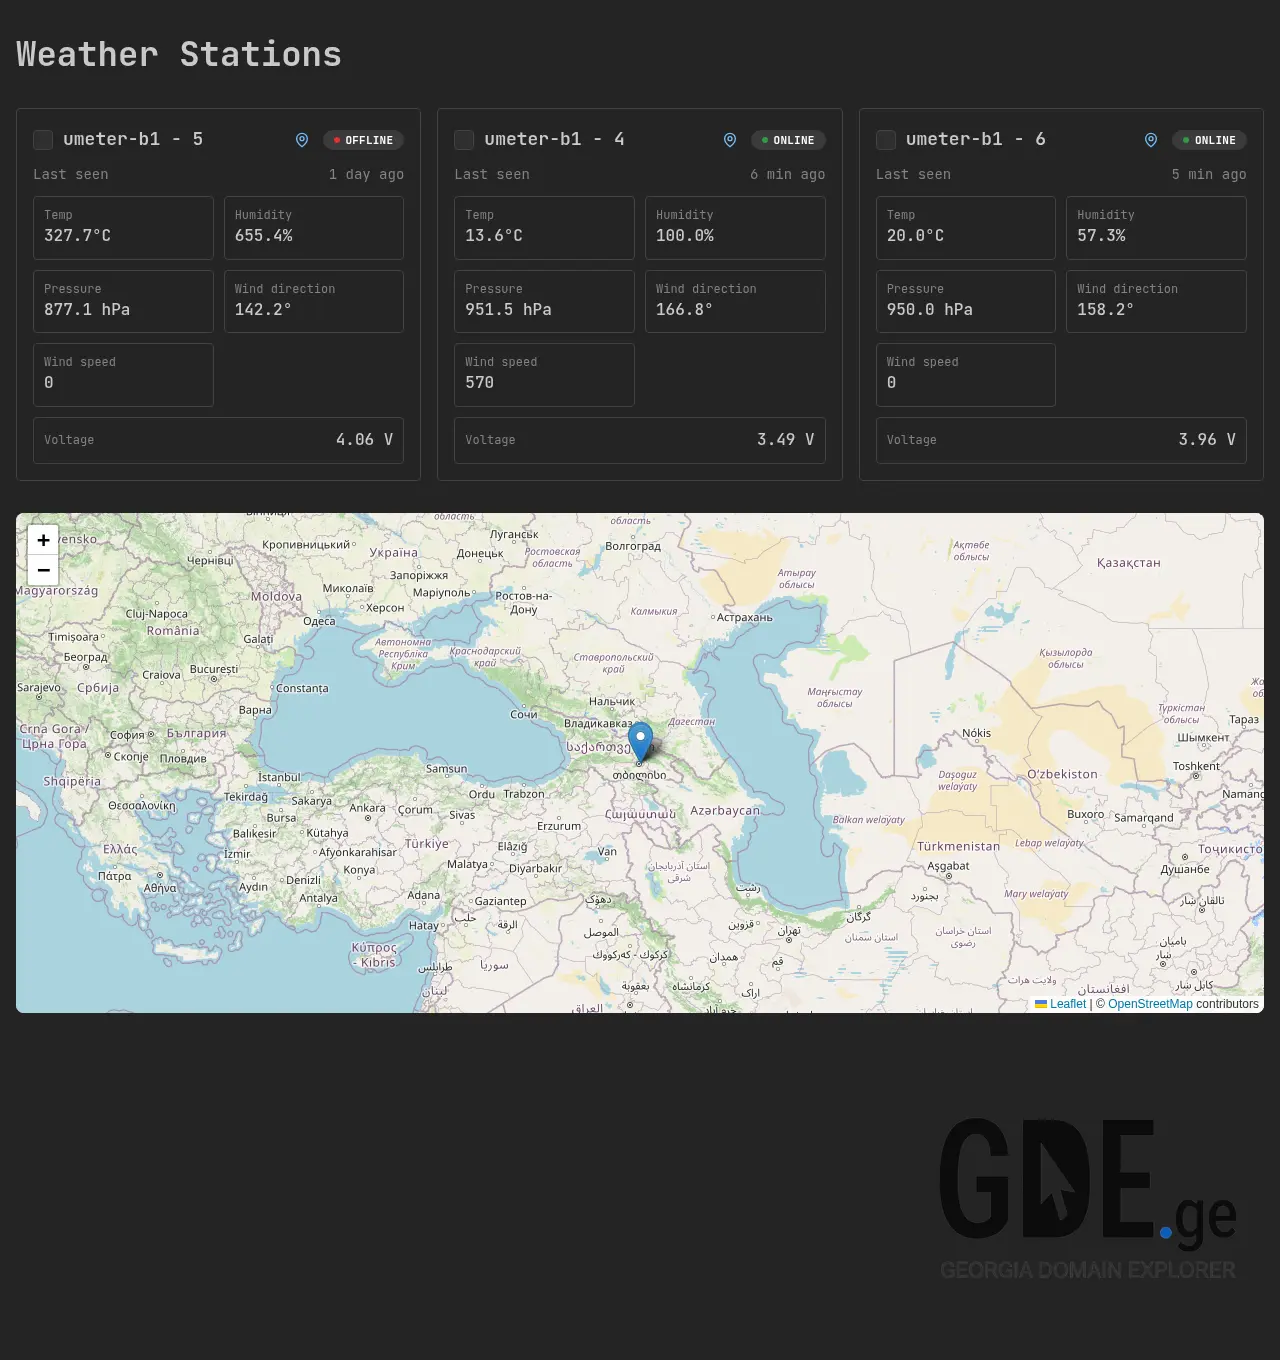Open the OpenStreetMap contributors link
1280x1360 pixels.
click(x=1150, y=1004)
